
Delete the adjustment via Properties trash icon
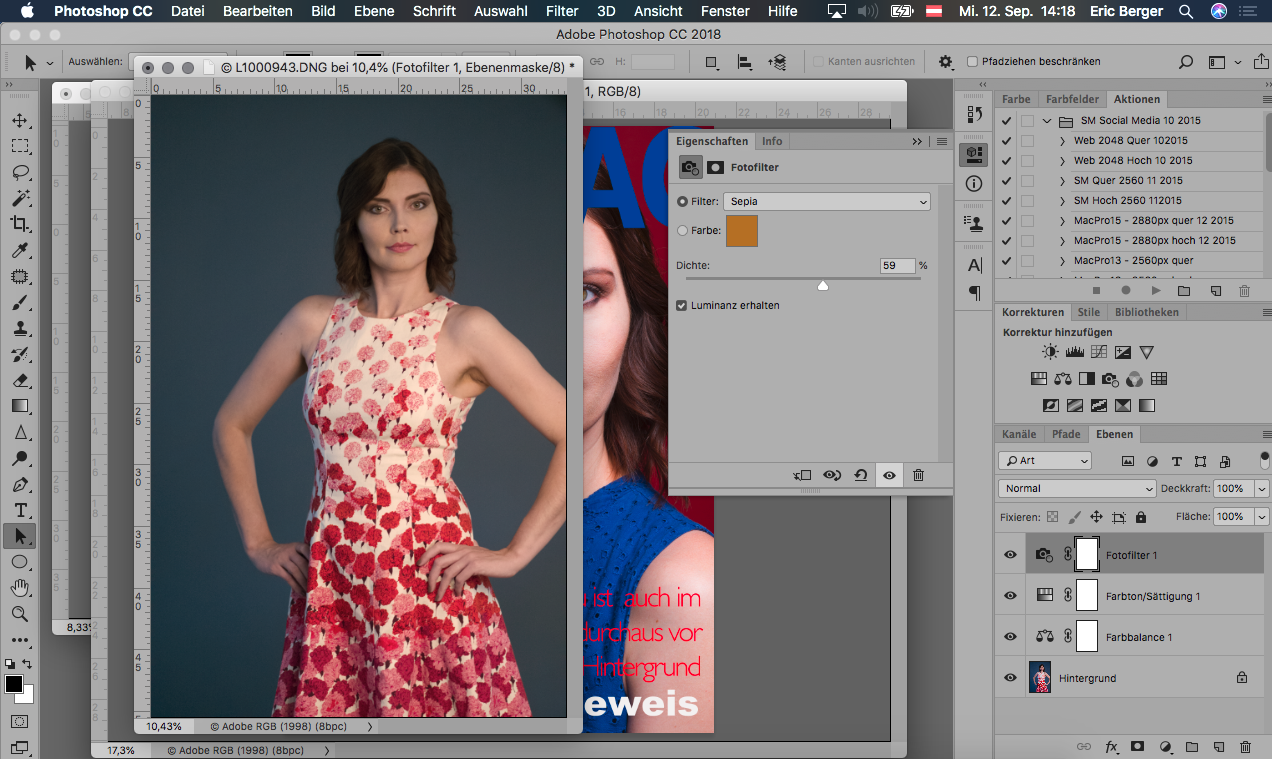(918, 476)
